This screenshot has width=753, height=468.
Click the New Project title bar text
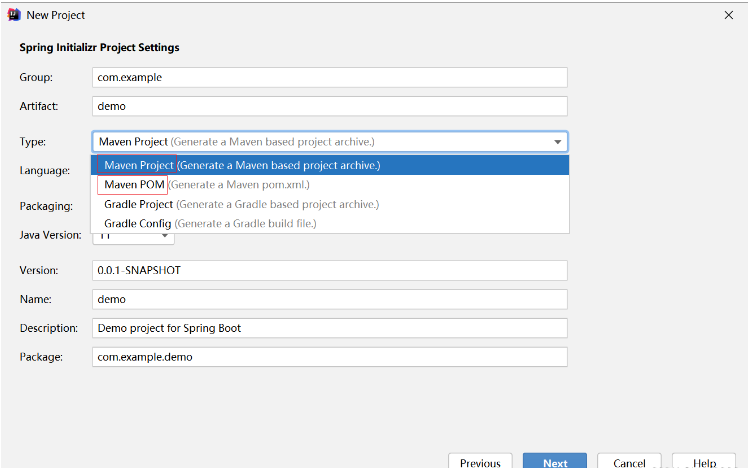(56, 15)
